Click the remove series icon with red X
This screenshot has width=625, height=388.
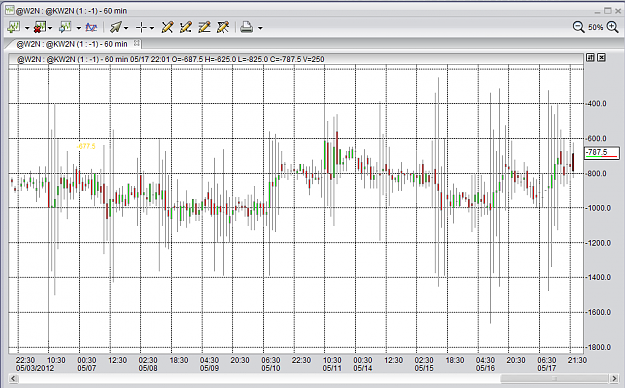click(39, 27)
